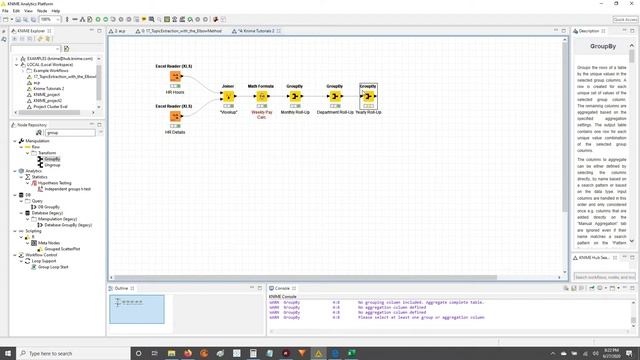The image size is (640, 360).
Task: Expand EXAMPLES server in KNIME Explorer
Action: tap(16, 59)
